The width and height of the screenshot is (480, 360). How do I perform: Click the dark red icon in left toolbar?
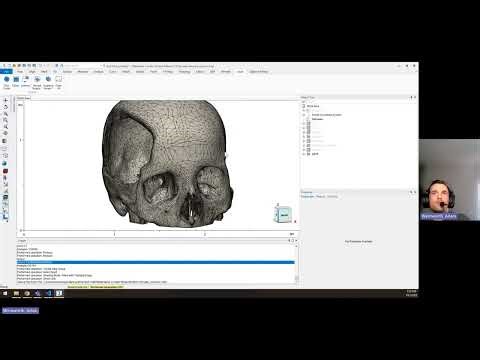(5, 171)
